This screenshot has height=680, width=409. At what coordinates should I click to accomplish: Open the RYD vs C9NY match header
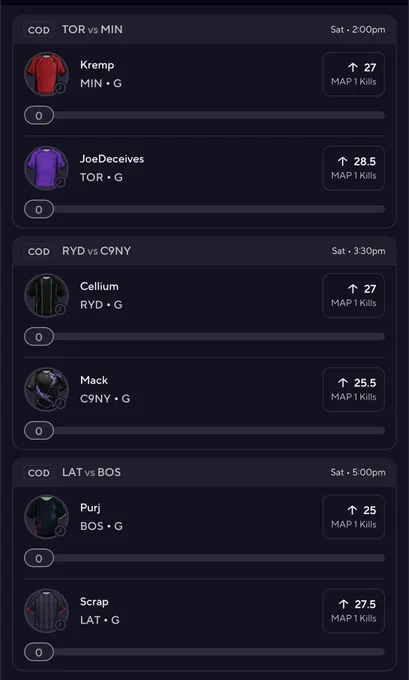point(204,251)
